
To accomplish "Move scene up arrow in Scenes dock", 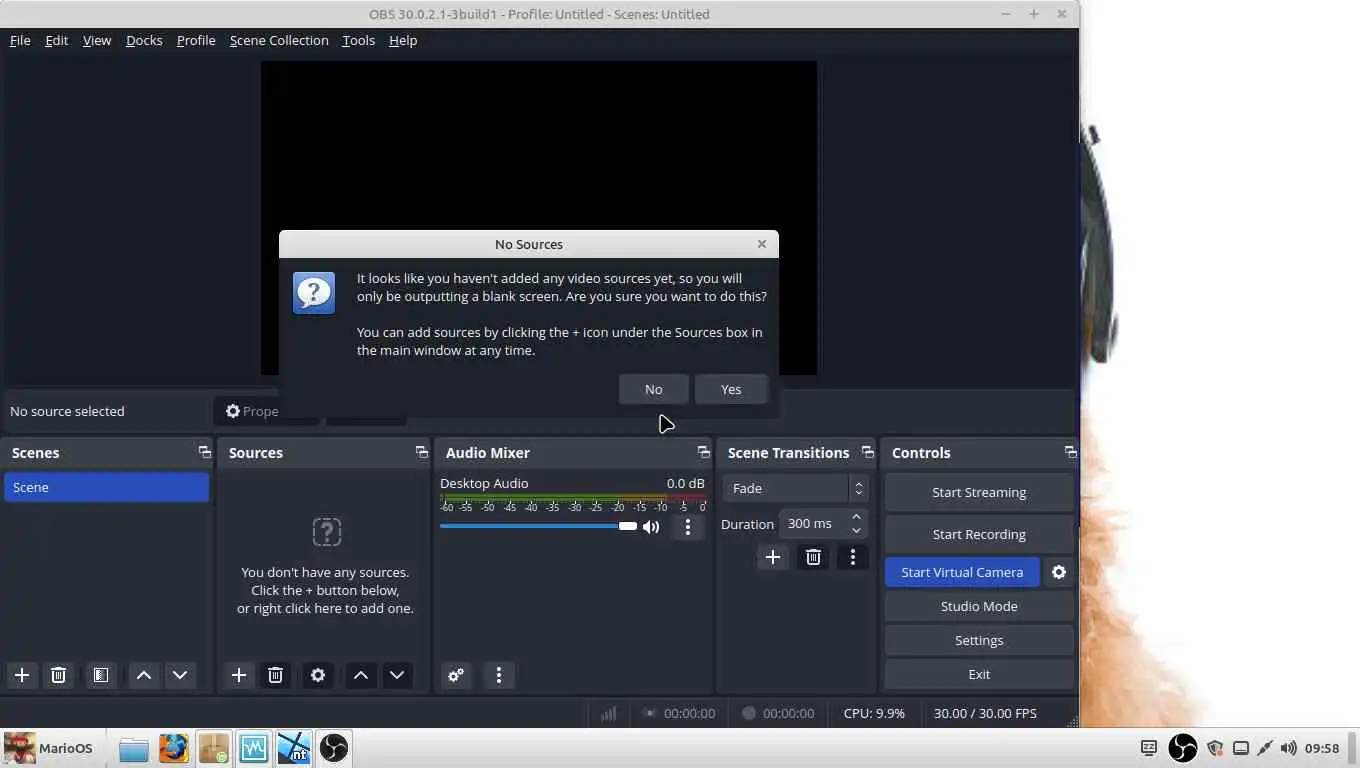I will pyautogui.click(x=144, y=675).
